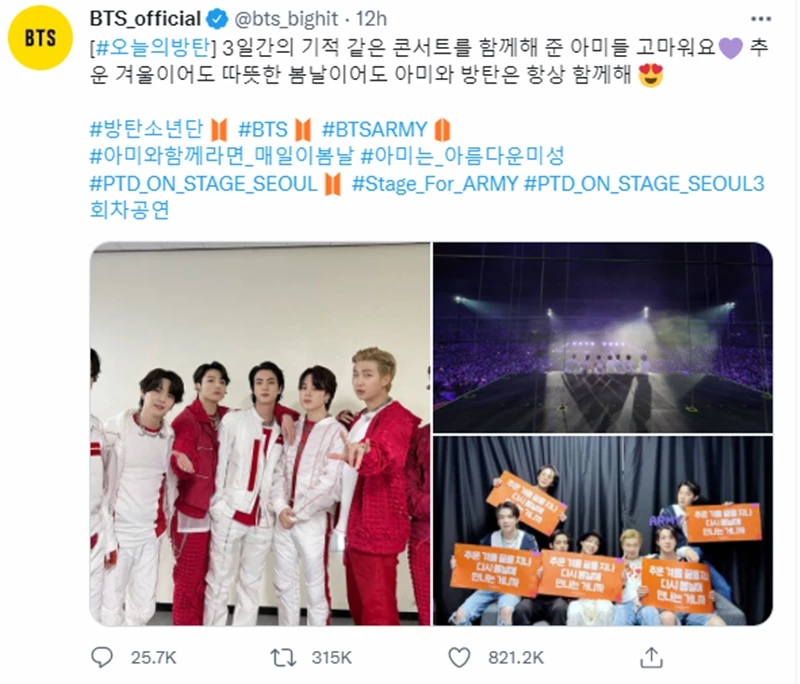Open the #PTD_ON_STAGE_SEOUL hashtag

pos(204,183)
